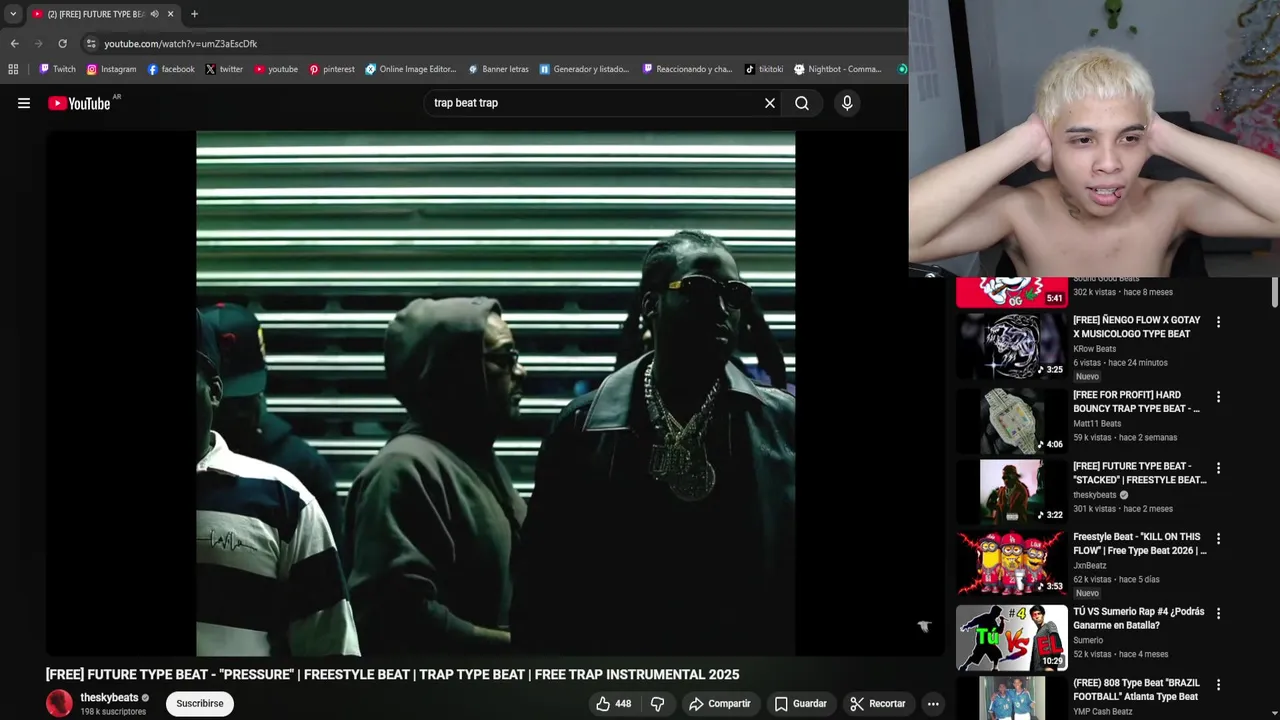Click the 448 likes count
This screenshot has height=720, width=1280.
[x=623, y=704]
